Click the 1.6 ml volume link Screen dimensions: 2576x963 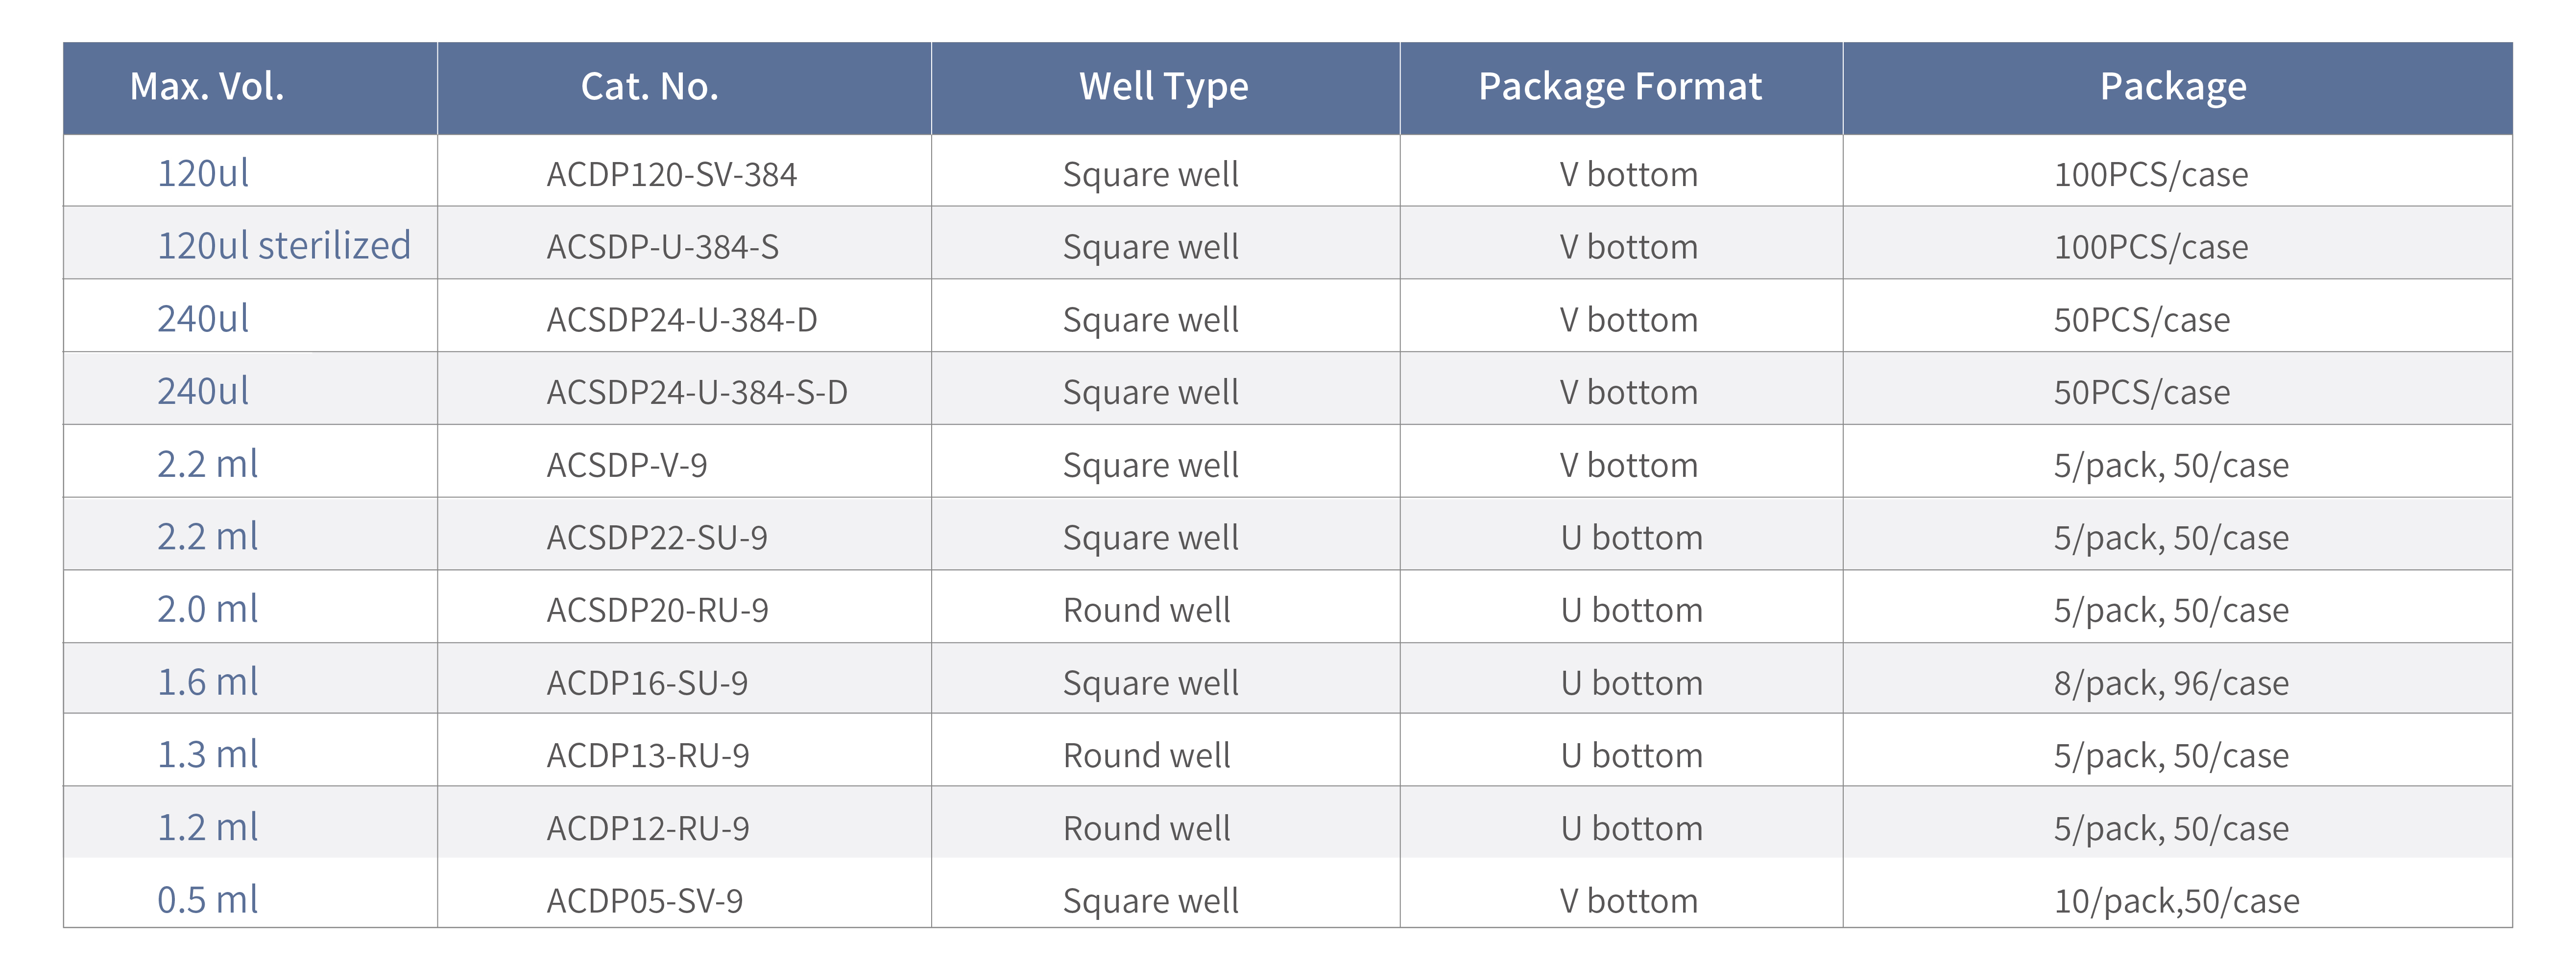[x=207, y=682]
